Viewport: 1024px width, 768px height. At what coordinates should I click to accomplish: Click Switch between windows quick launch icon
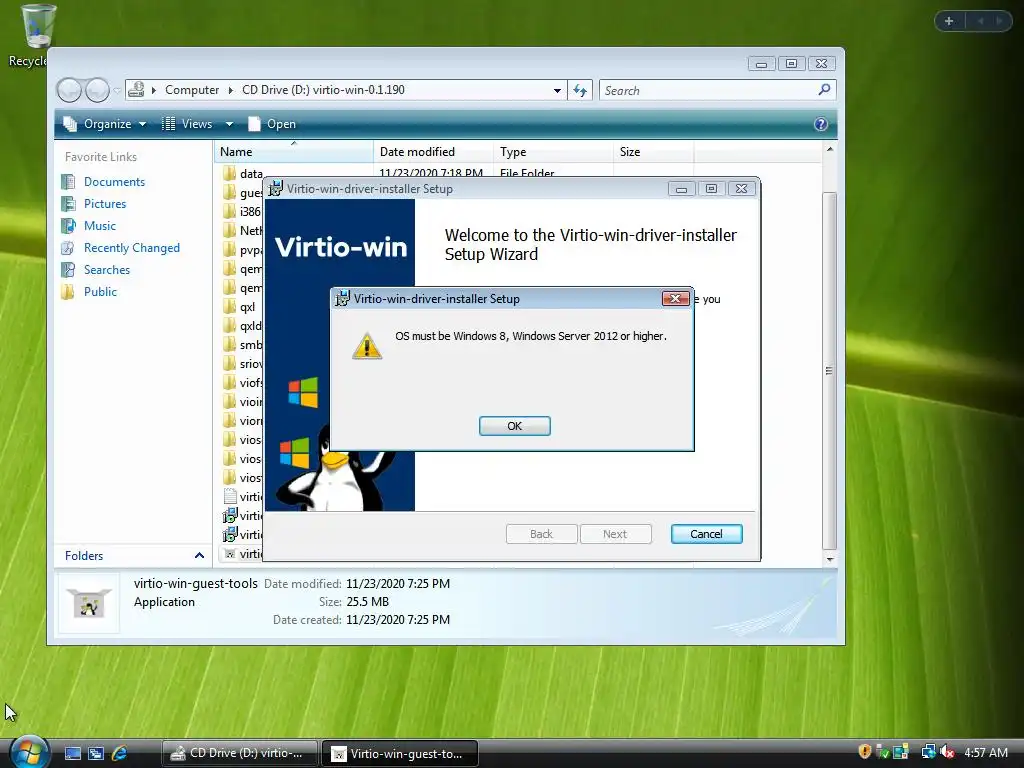tap(96, 753)
